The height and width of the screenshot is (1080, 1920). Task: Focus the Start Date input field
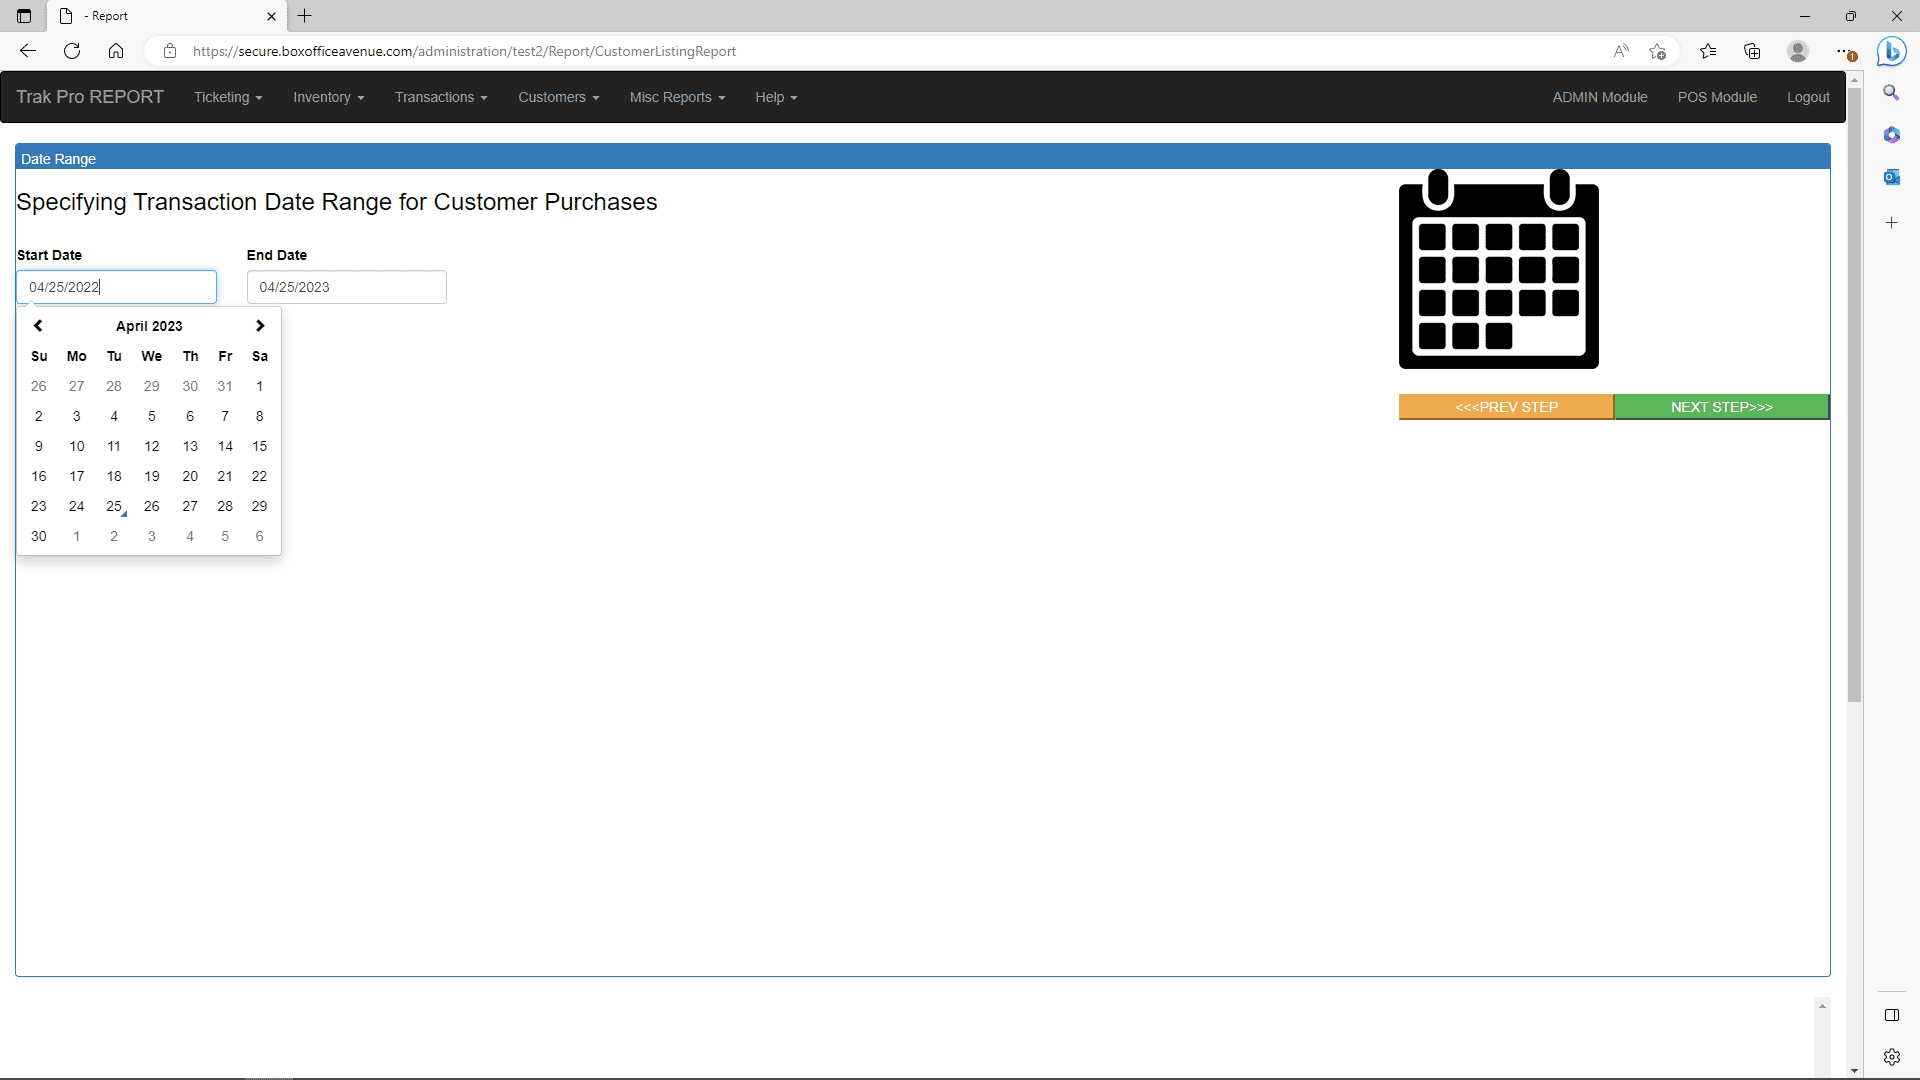pos(117,287)
